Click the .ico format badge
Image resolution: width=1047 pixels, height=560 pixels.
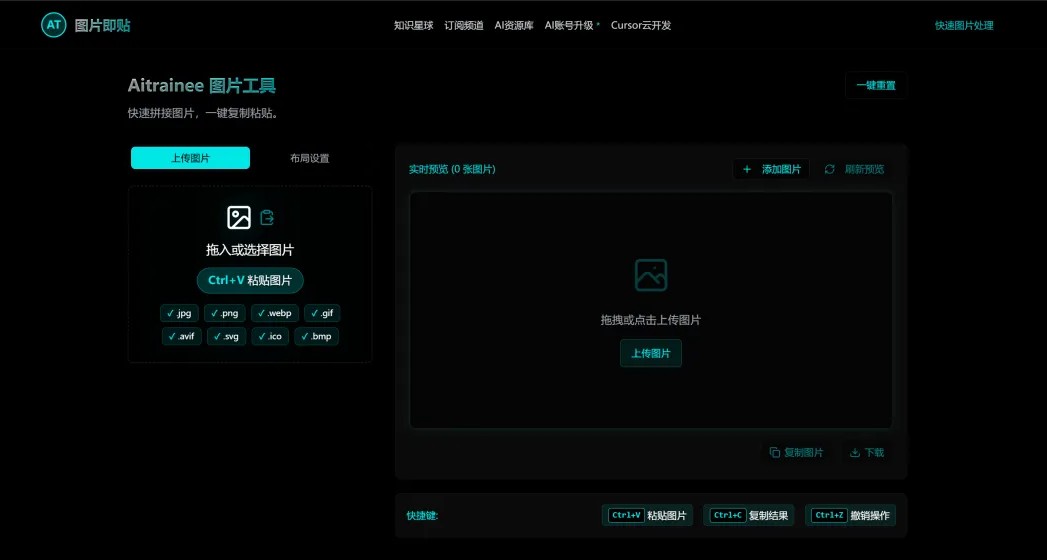270,336
